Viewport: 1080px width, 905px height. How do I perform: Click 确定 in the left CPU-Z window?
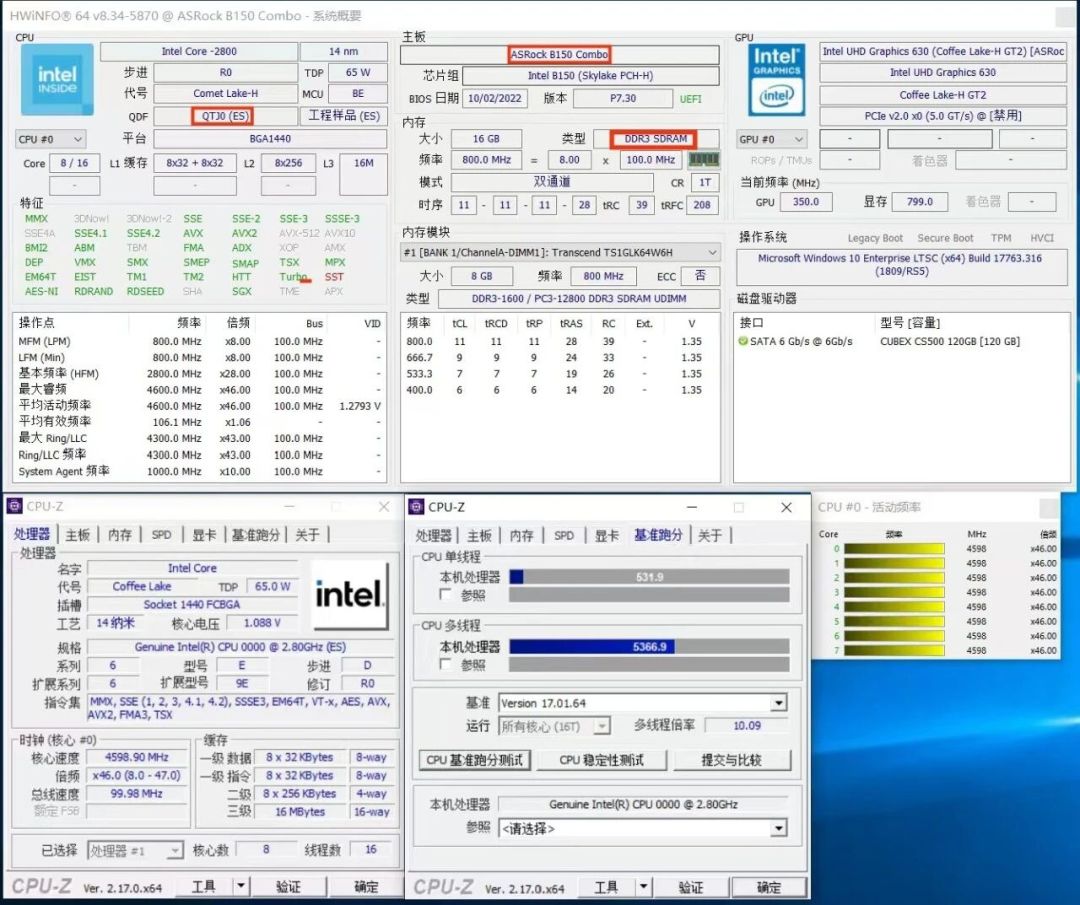click(365, 886)
